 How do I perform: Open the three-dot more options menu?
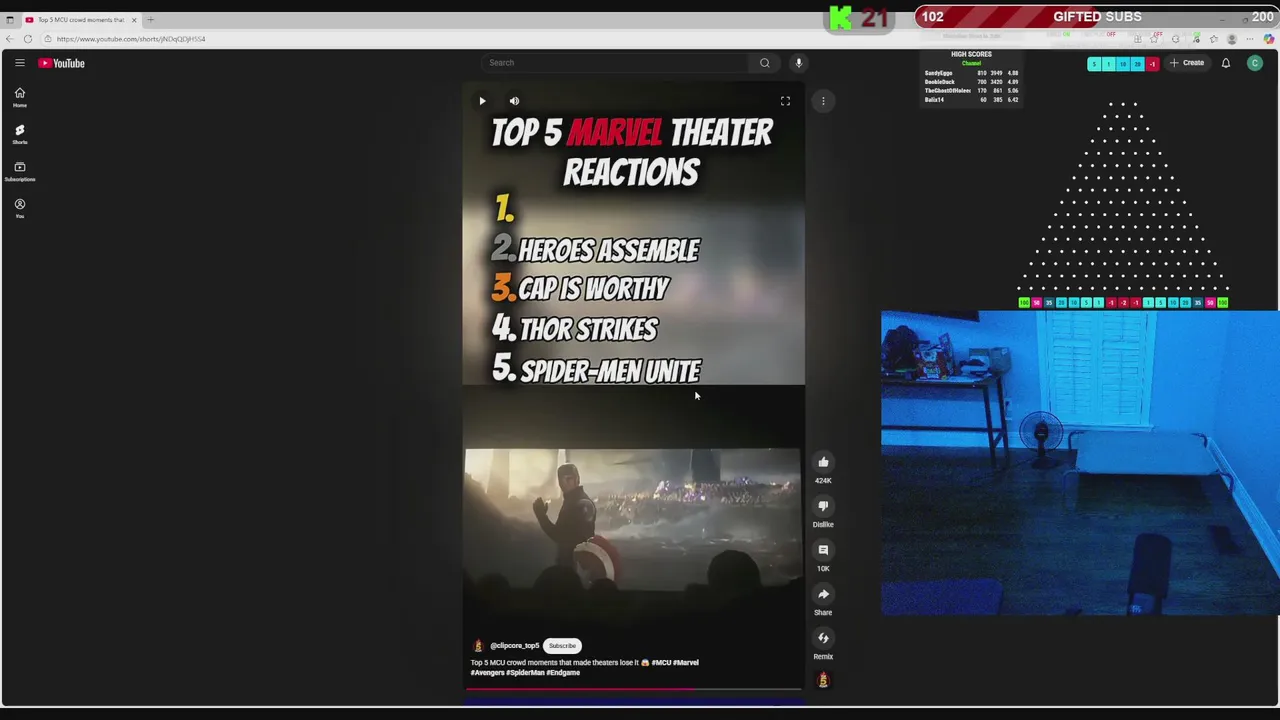[823, 101]
